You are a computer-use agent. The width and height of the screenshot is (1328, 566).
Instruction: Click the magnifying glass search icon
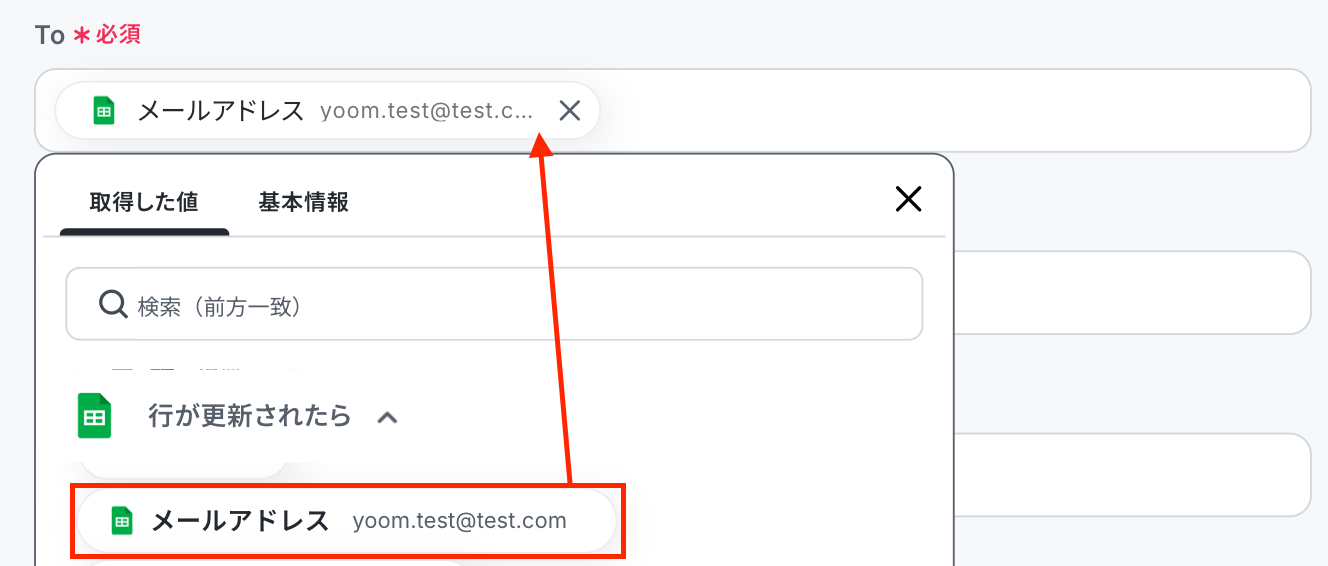tap(113, 304)
